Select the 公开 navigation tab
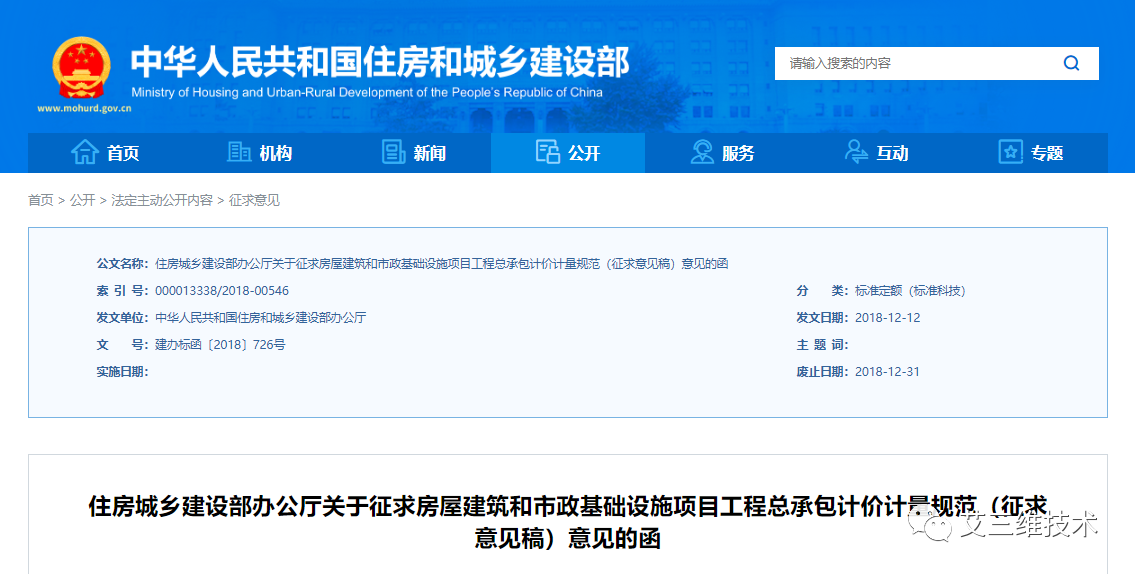Screen dimensions: 1135x574 point(568,153)
